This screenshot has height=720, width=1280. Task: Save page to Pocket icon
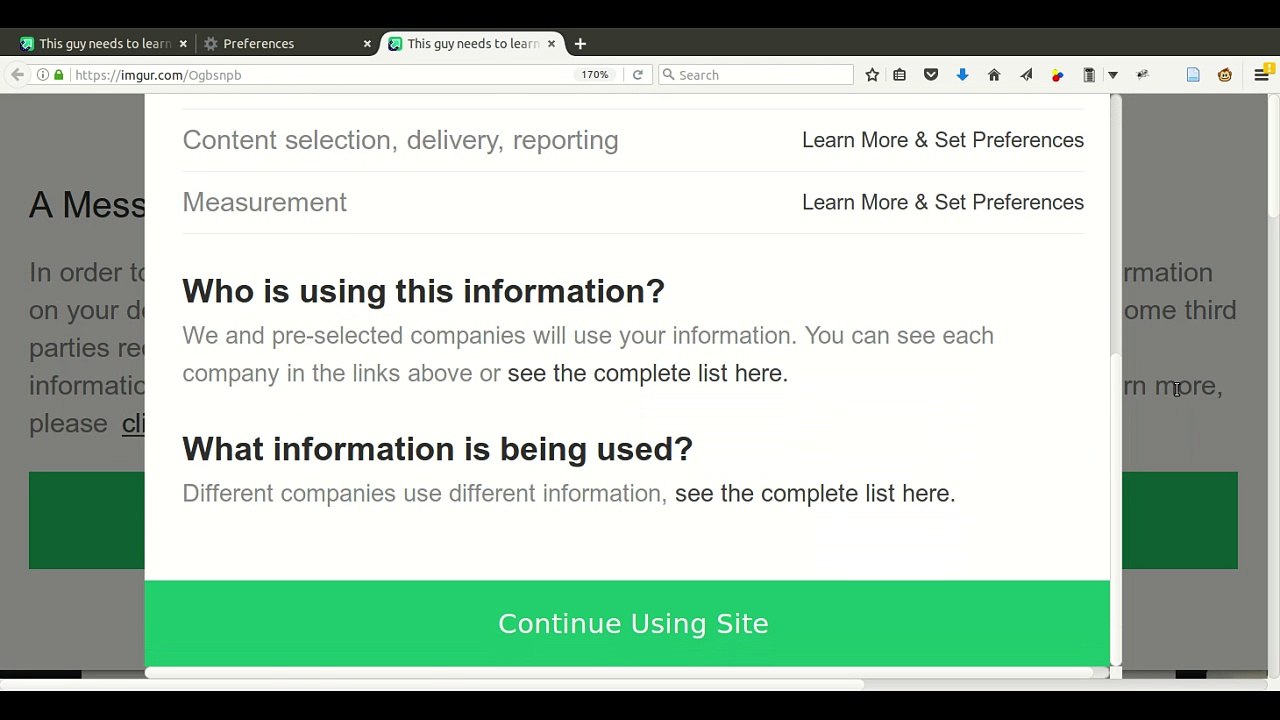pyautogui.click(x=931, y=75)
